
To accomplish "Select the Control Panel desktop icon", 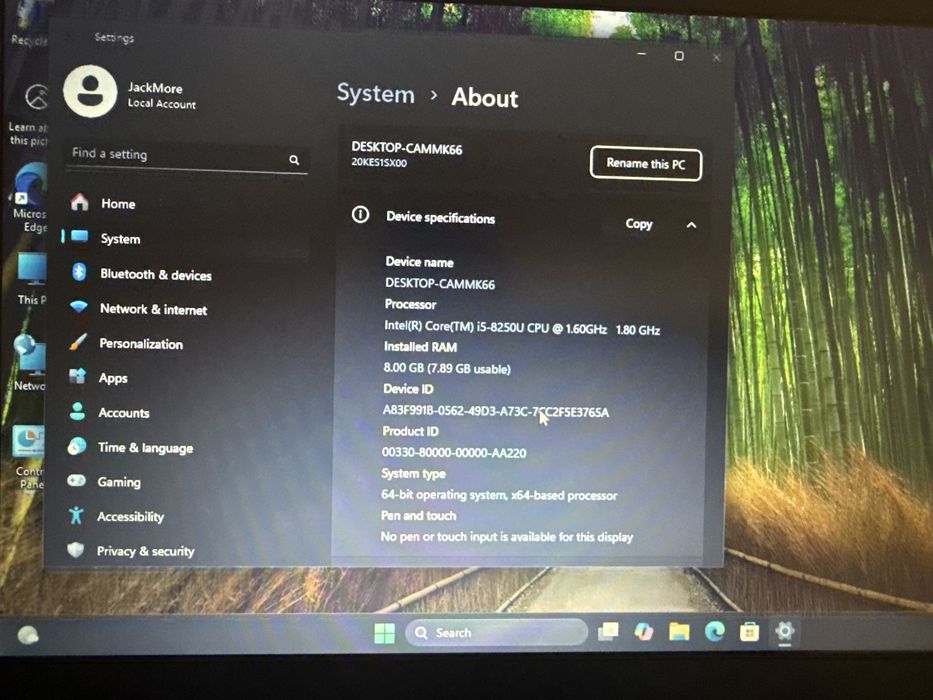I will click(x=30, y=457).
